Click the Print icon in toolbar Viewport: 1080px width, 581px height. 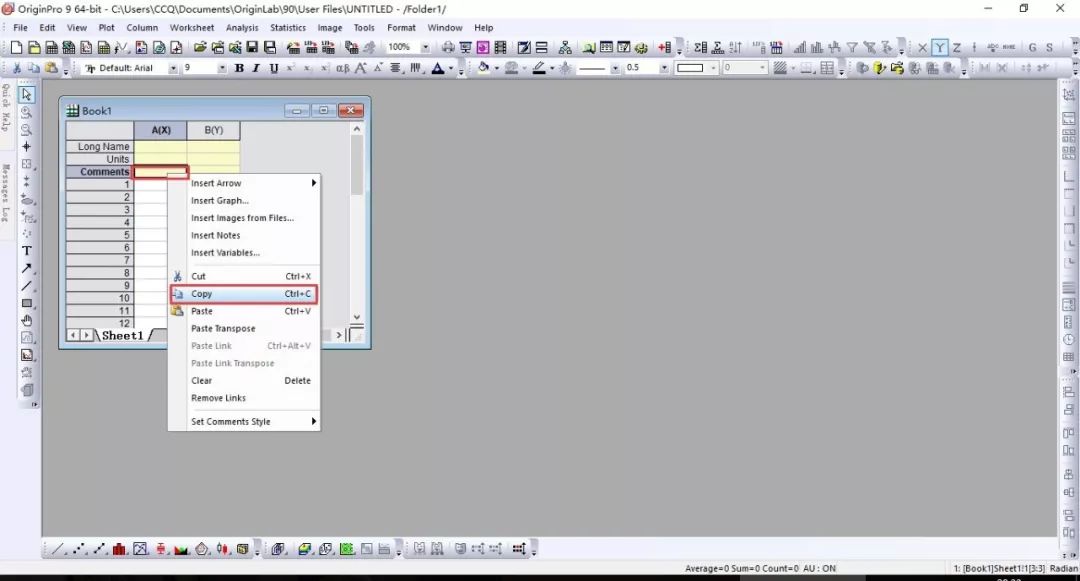[448, 47]
